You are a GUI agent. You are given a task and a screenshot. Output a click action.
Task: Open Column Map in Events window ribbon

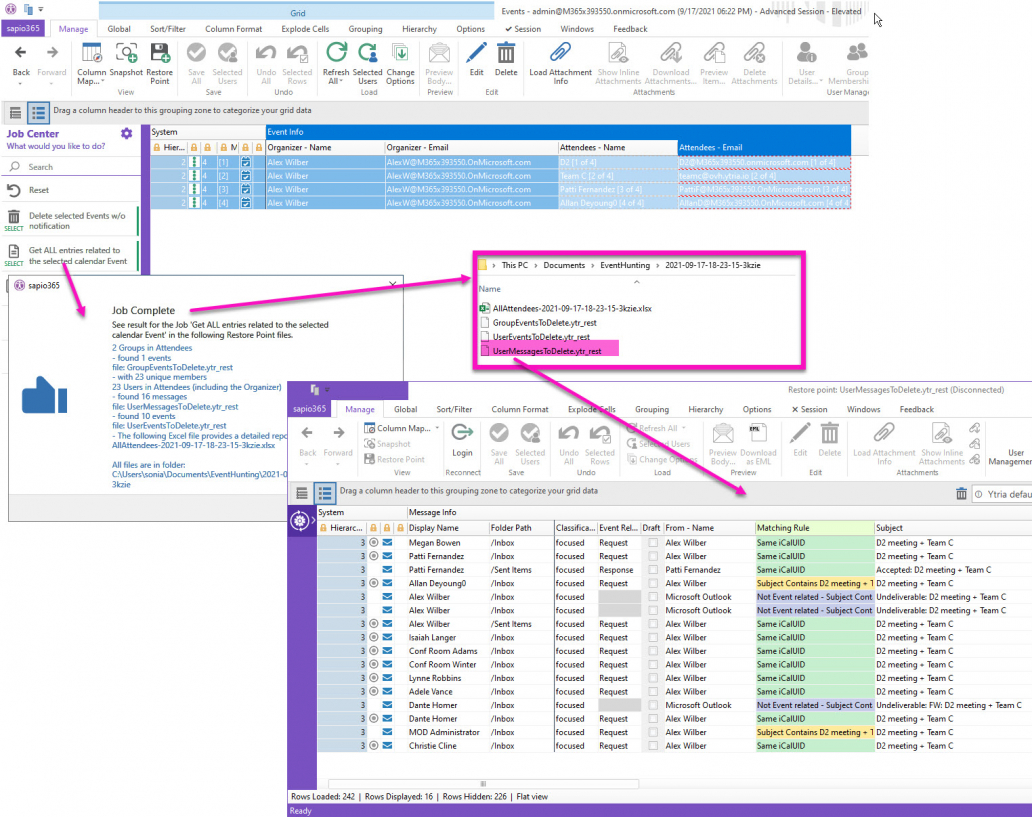pos(91,64)
